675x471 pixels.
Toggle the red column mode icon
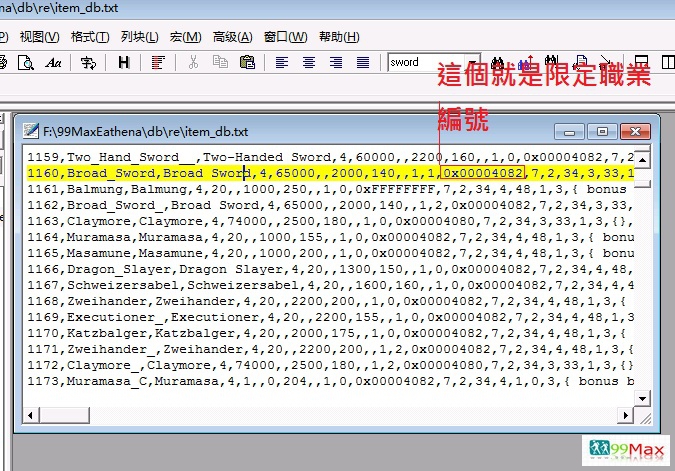pos(158,62)
